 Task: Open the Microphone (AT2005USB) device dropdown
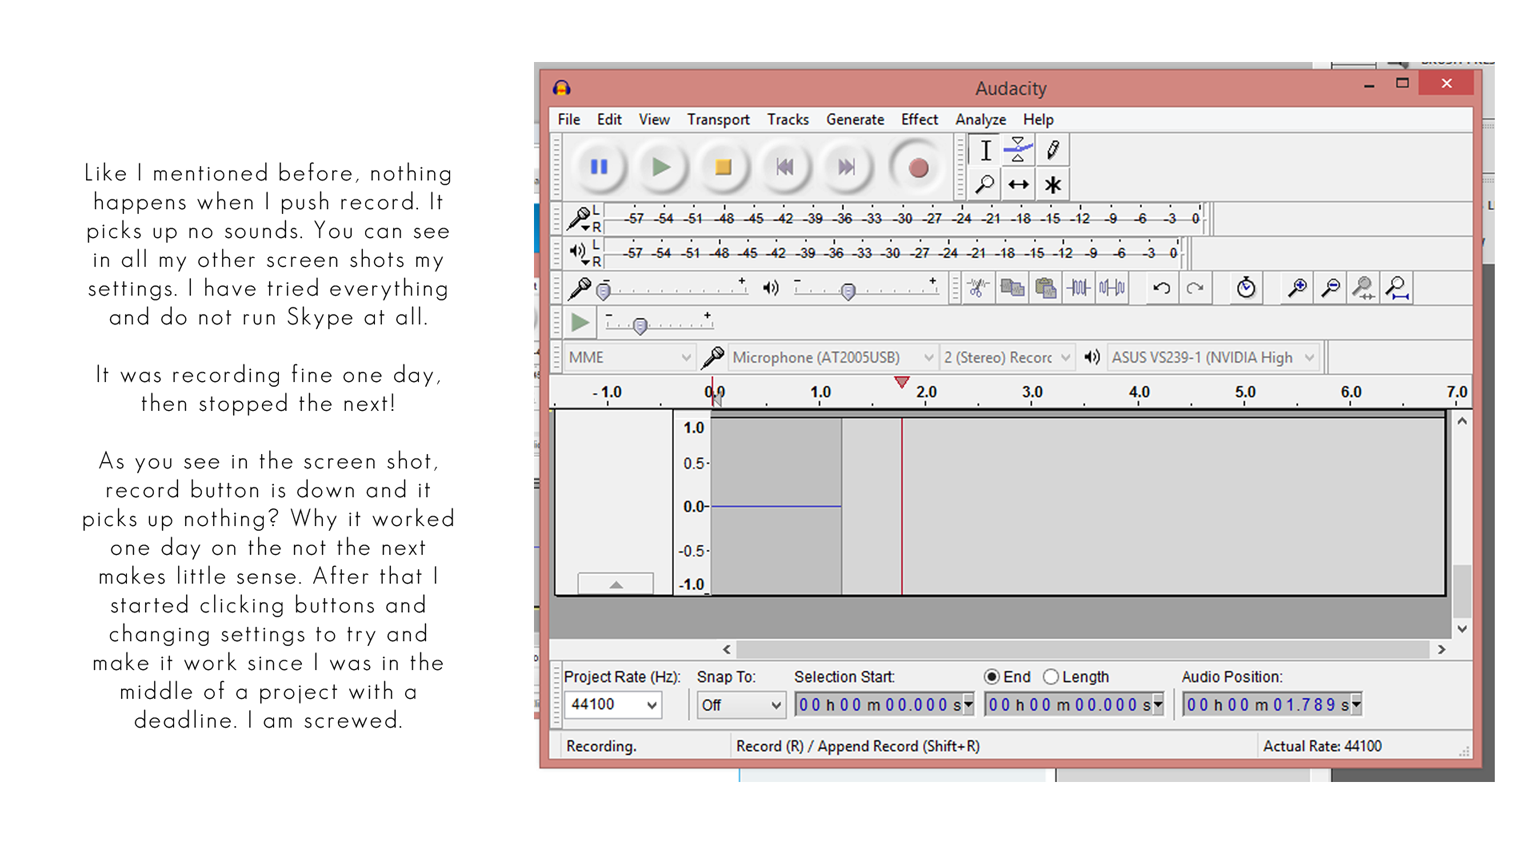pos(832,357)
